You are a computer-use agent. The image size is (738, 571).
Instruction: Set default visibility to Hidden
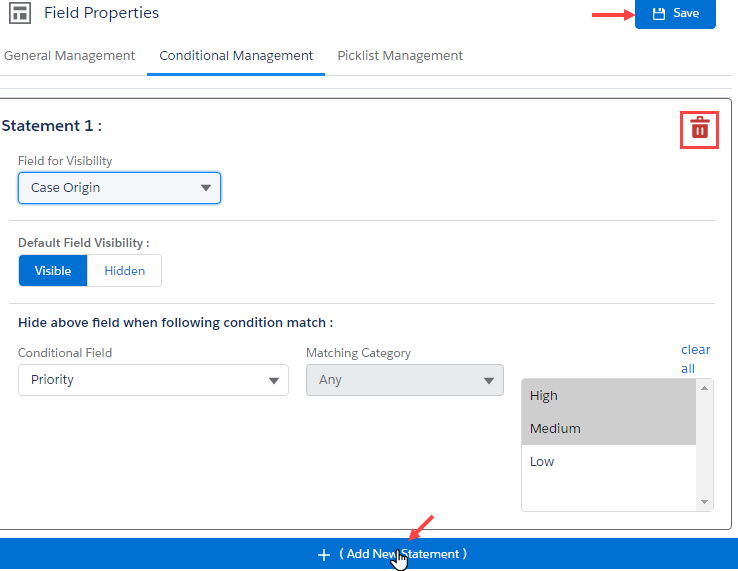click(x=124, y=271)
